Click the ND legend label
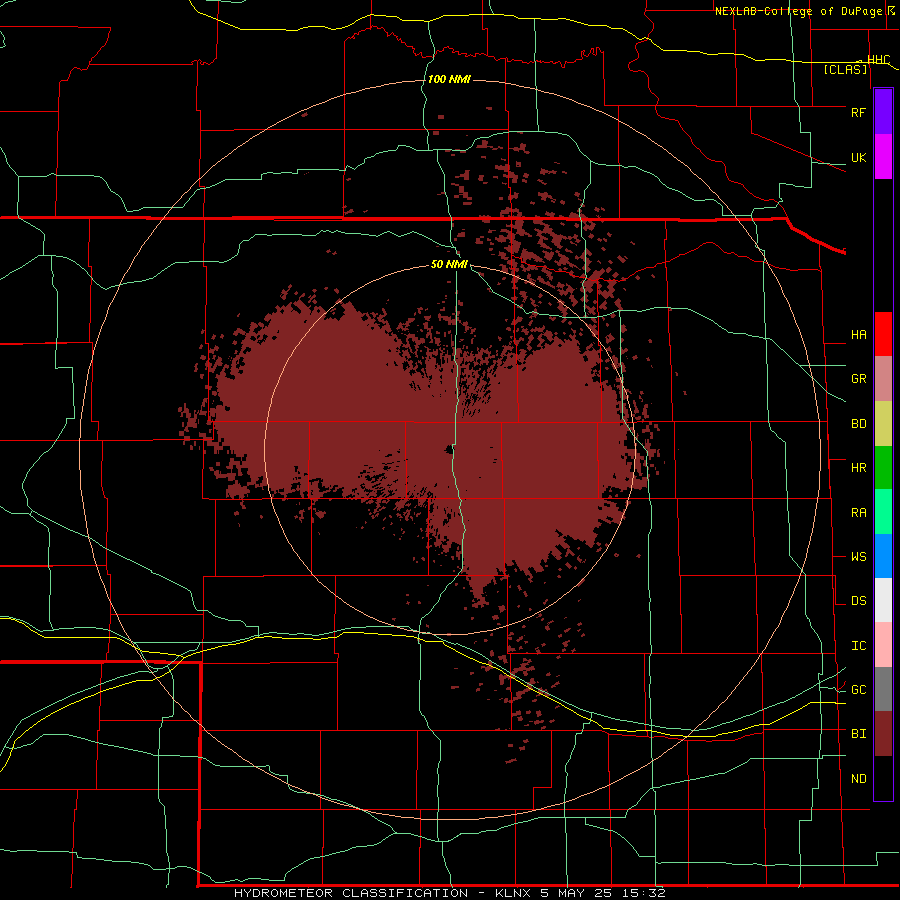This screenshot has height=900, width=900. [858, 779]
